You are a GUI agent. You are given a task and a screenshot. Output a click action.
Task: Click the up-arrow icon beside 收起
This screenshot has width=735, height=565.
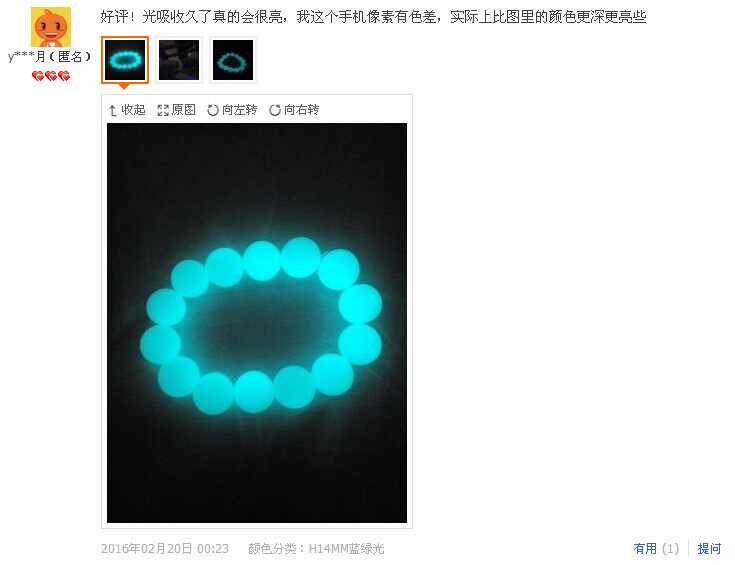coord(112,111)
